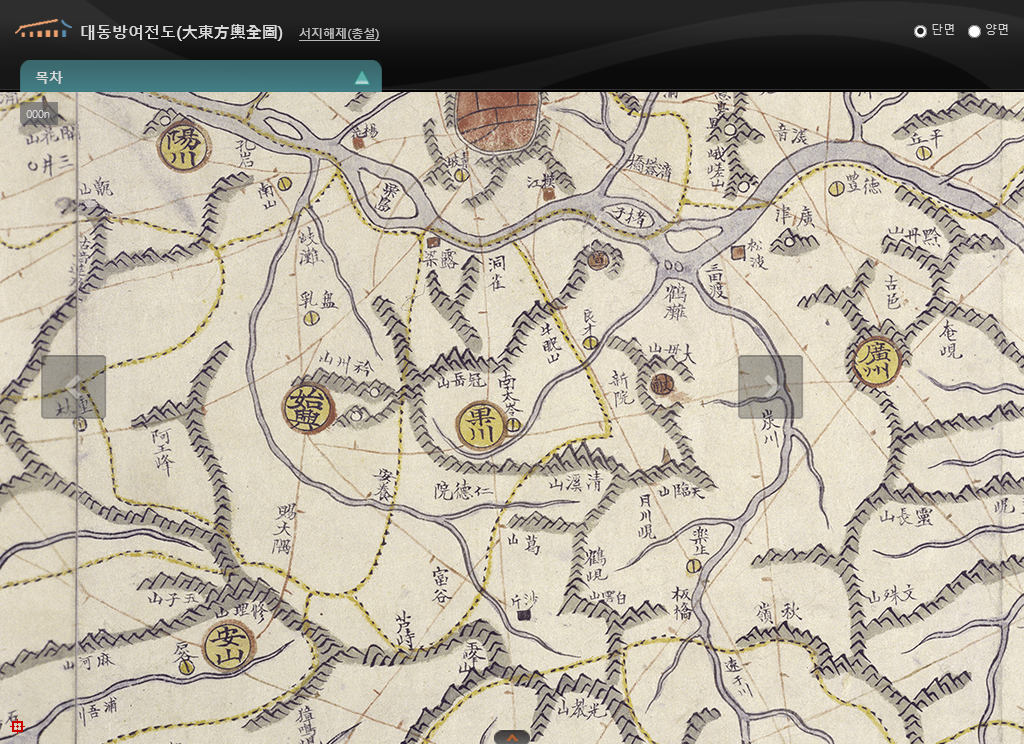Open the 서지해제(총설) link
Viewport: 1024px width, 744px height.
pyautogui.click(x=339, y=33)
